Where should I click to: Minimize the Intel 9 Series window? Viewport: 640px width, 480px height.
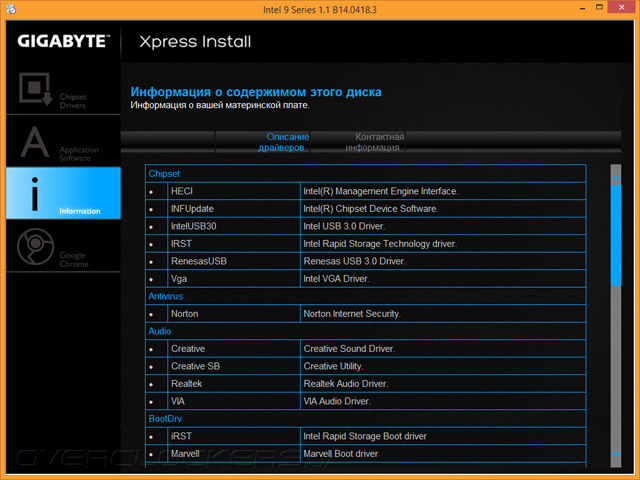(x=582, y=8)
